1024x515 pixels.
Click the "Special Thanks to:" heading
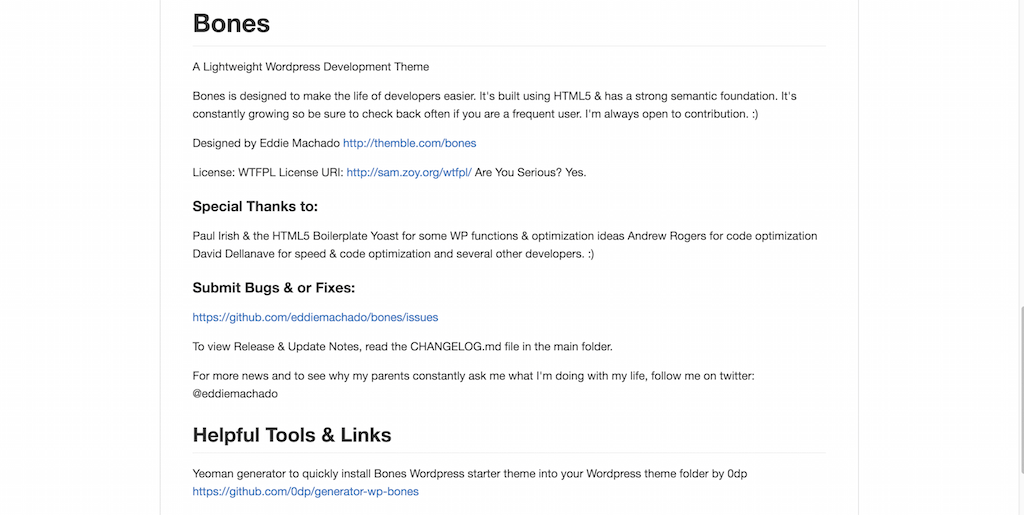click(255, 206)
